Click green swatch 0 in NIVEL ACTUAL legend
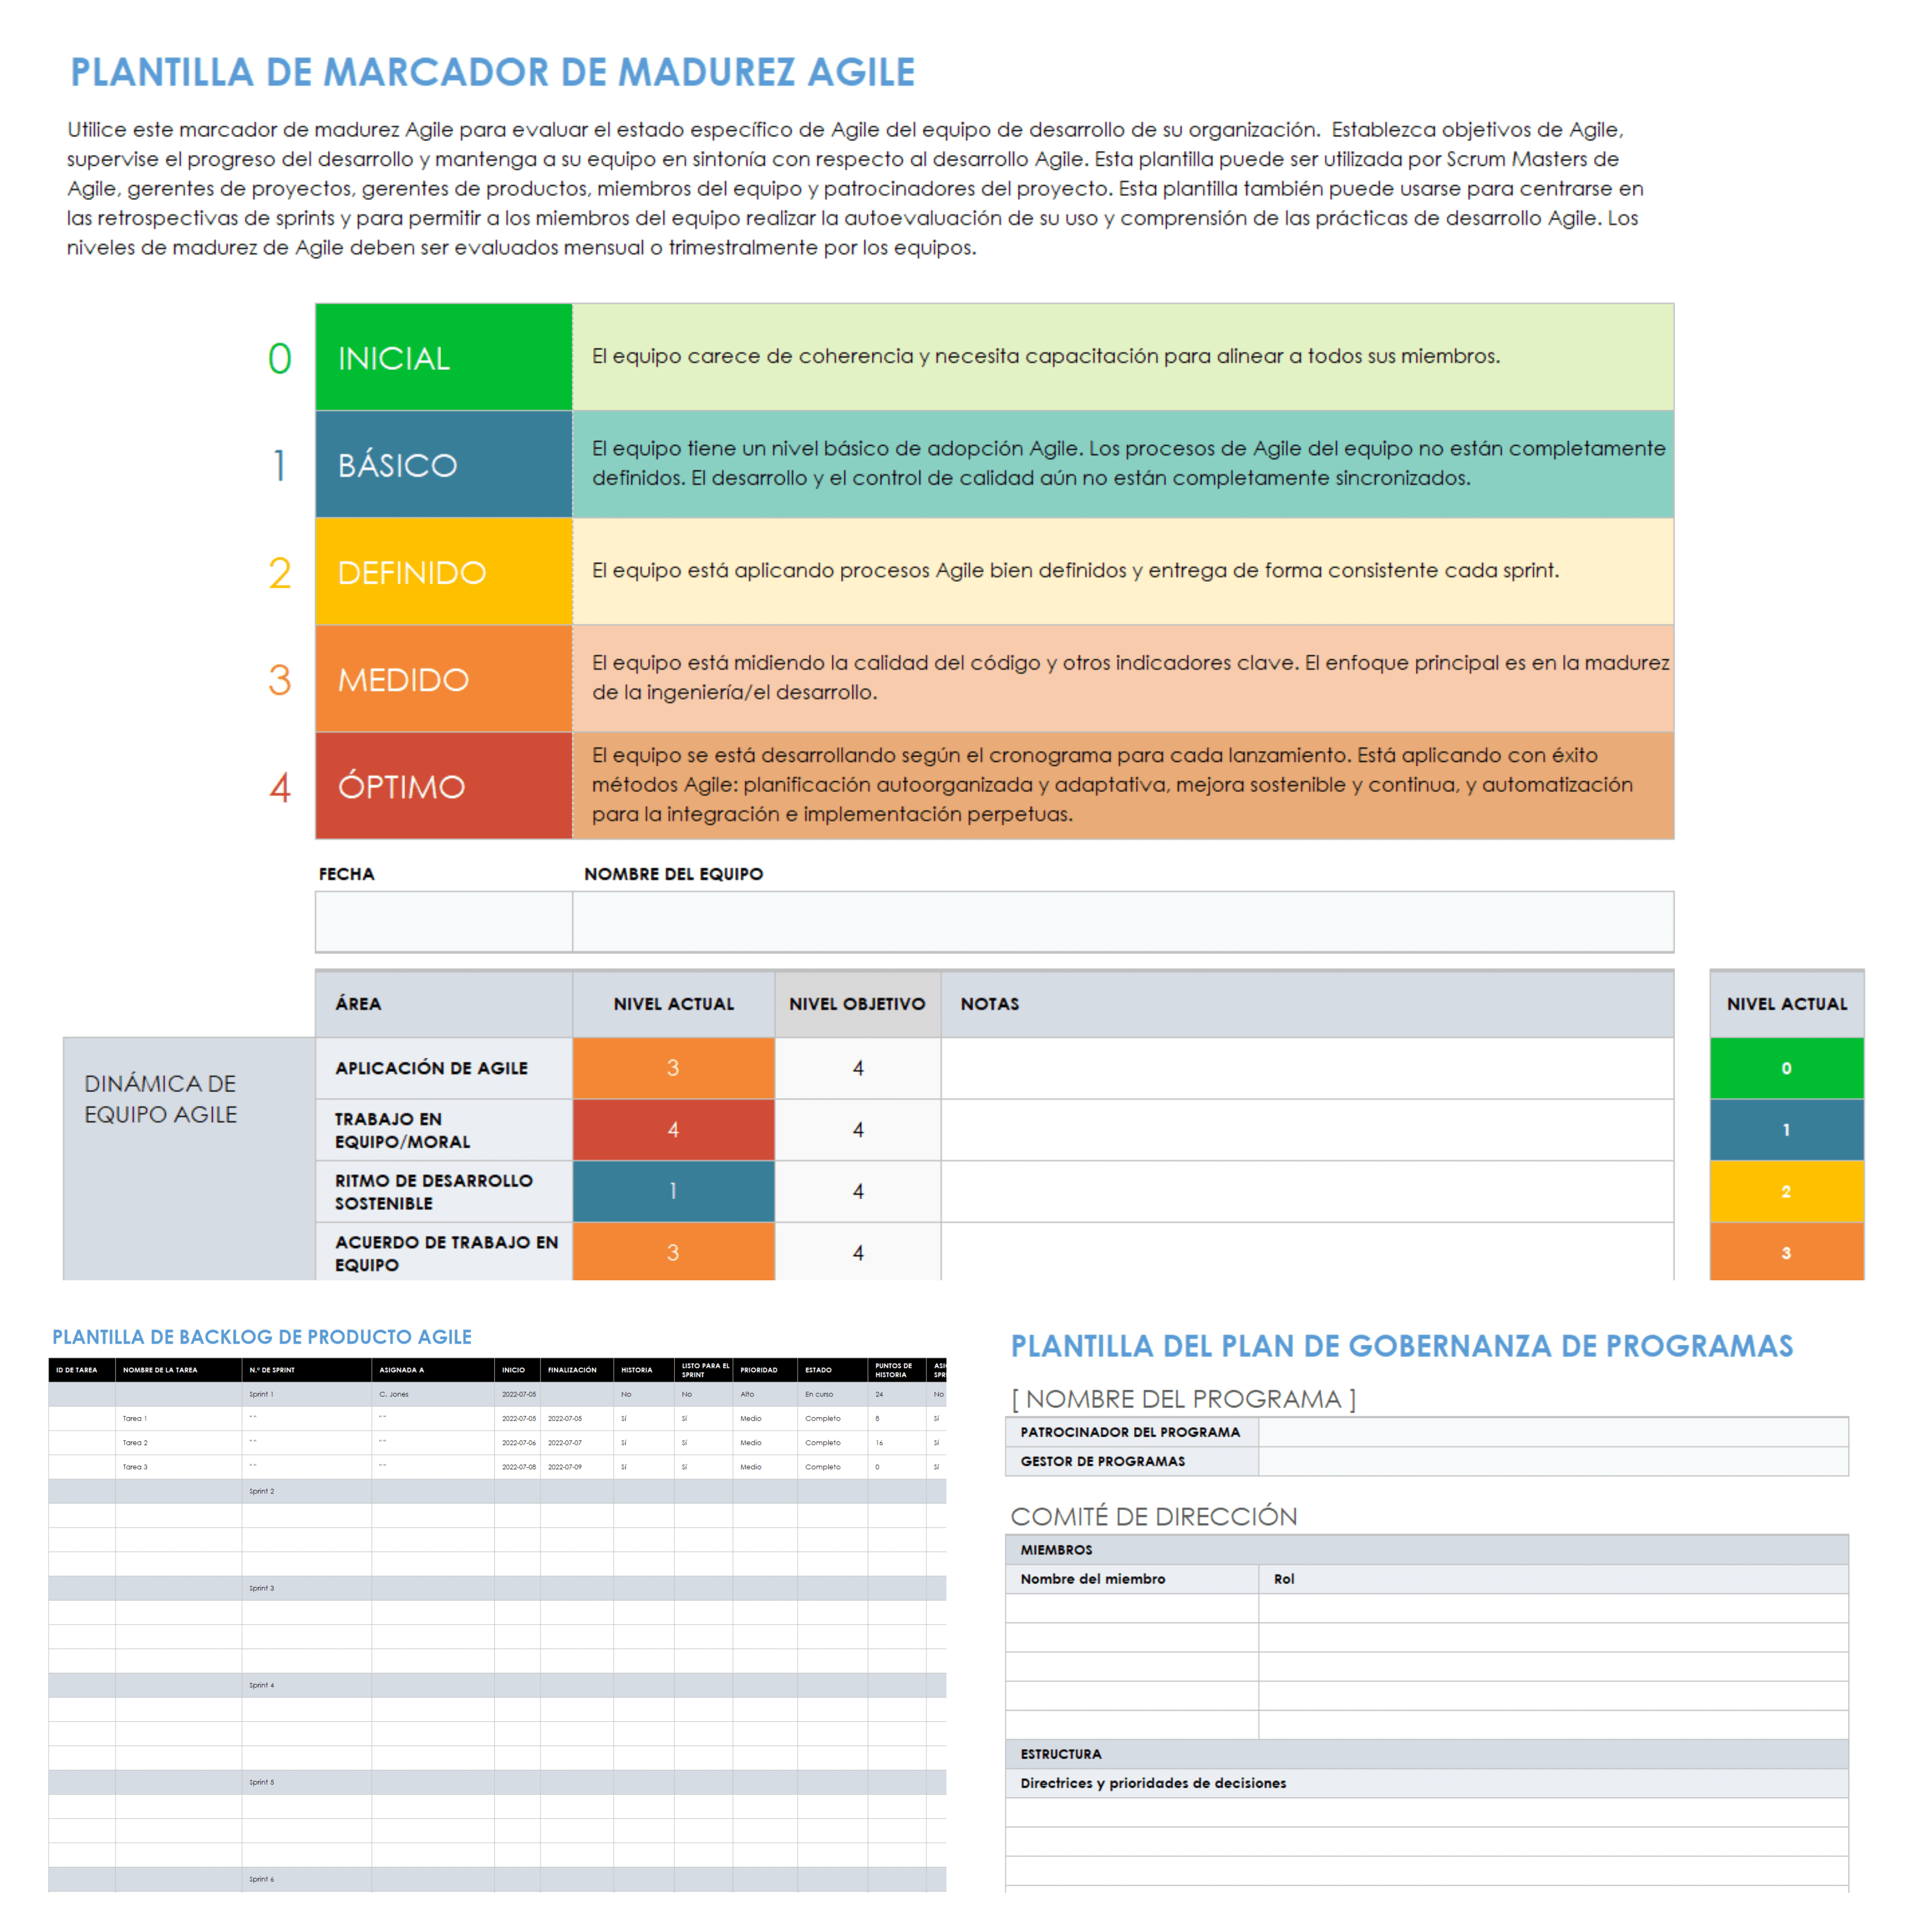Screen dimensions: 1932x1932 click(1786, 1068)
